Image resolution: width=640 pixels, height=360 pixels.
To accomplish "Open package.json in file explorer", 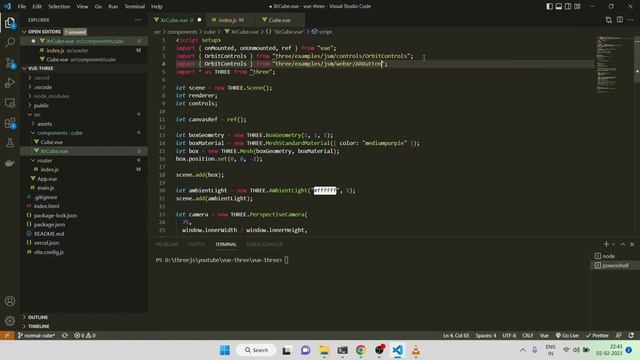I will click(49, 224).
